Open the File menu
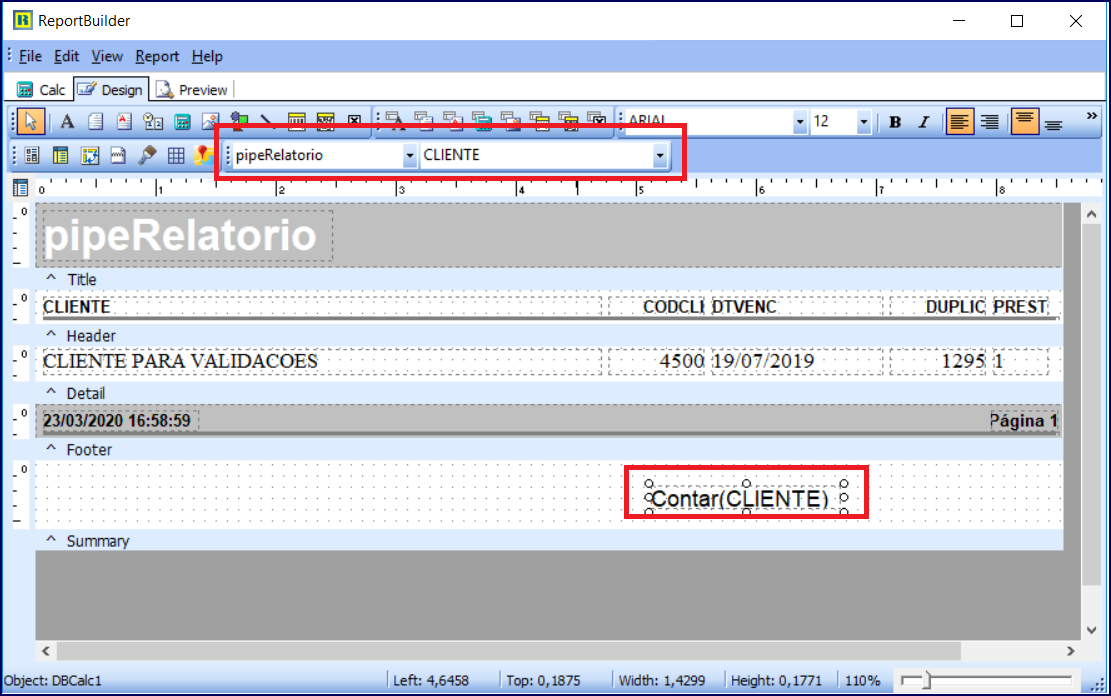The width and height of the screenshot is (1111, 696). pos(30,56)
